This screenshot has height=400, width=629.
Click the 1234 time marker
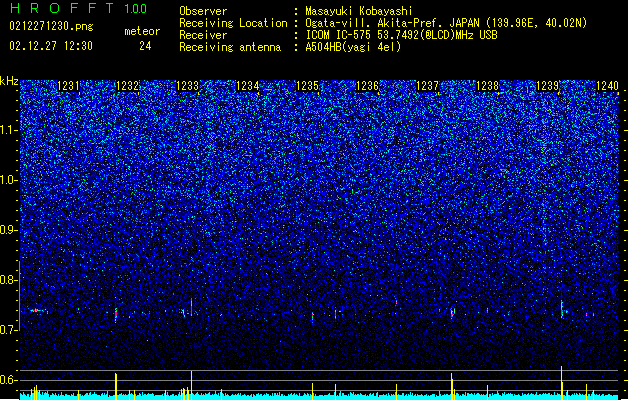tap(248, 86)
